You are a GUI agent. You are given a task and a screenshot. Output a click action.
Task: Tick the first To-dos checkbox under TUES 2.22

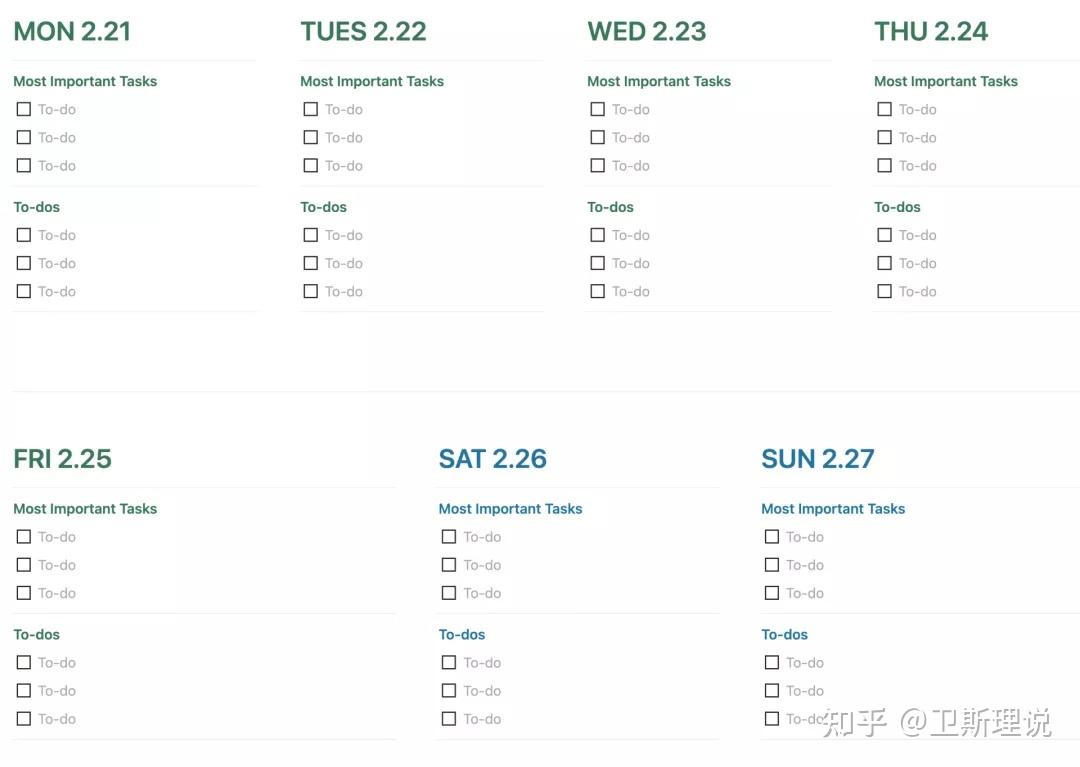(x=311, y=235)
